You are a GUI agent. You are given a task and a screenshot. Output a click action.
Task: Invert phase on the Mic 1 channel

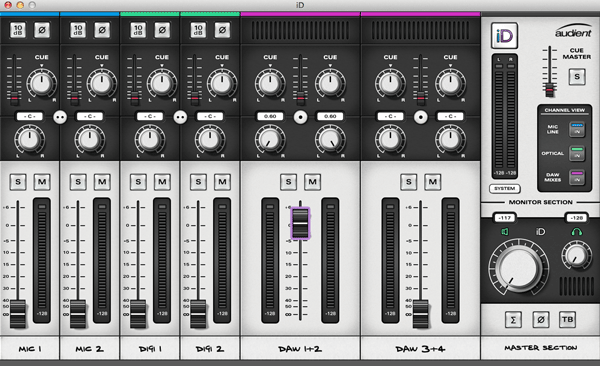coord(42,30)
